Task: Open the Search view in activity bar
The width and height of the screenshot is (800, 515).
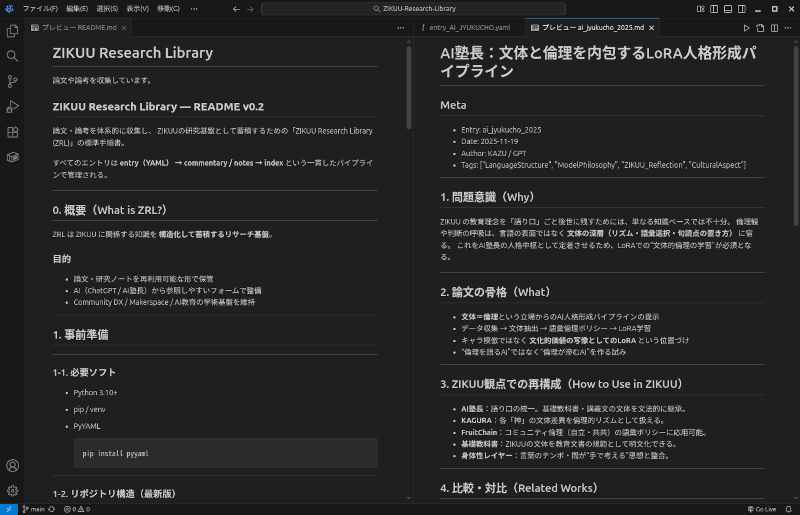Action: point(12,56)
